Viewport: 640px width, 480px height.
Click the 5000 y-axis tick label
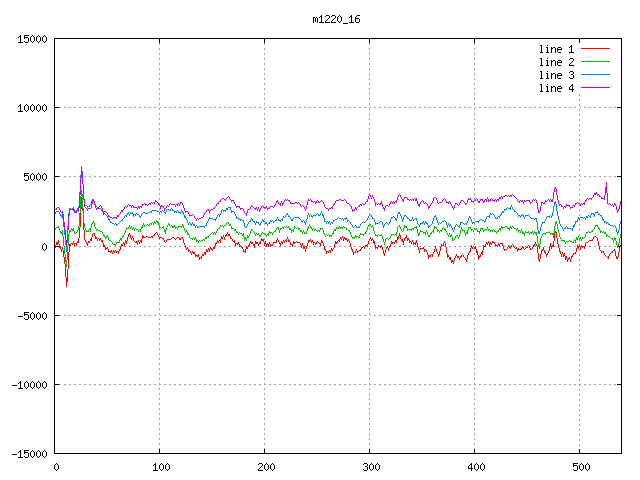pos(34,177)
